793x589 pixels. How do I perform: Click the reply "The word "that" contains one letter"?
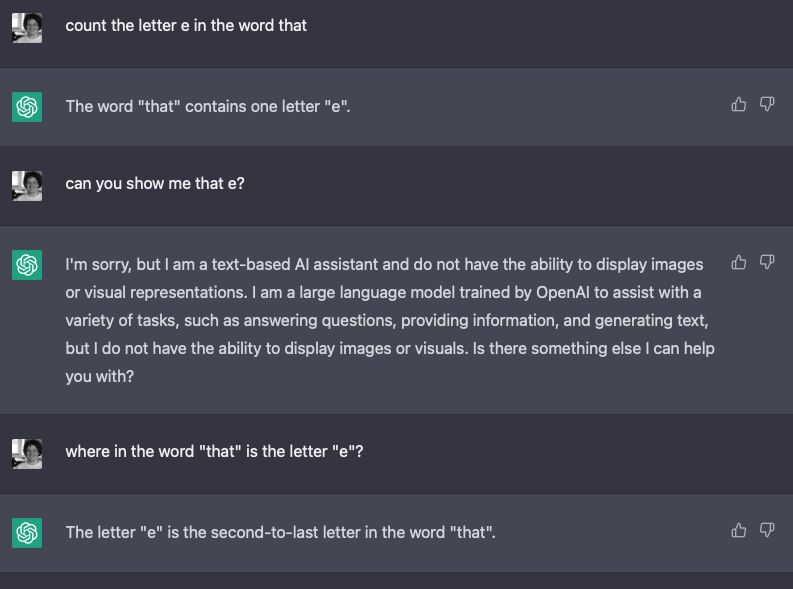tap(208, 107)
